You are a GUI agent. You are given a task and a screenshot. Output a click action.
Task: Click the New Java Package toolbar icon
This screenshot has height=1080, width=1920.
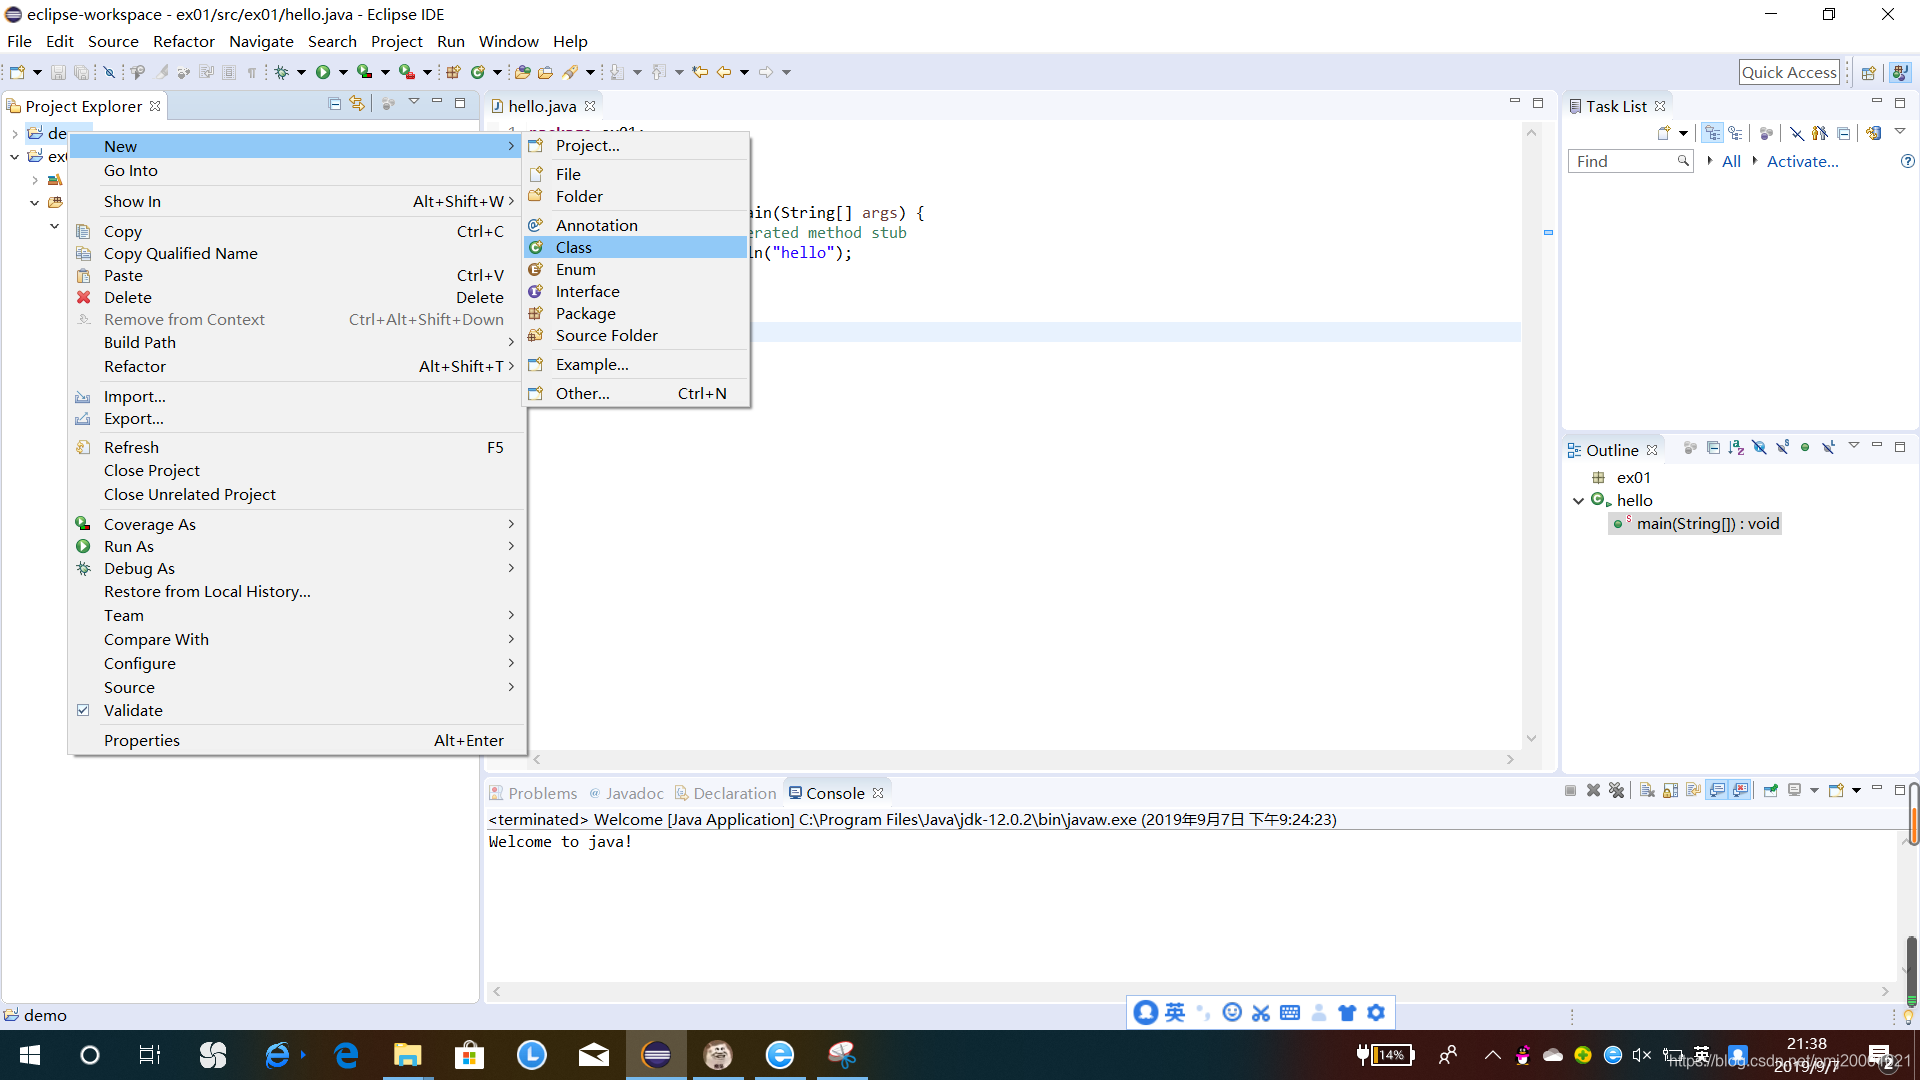click(453, 72)
